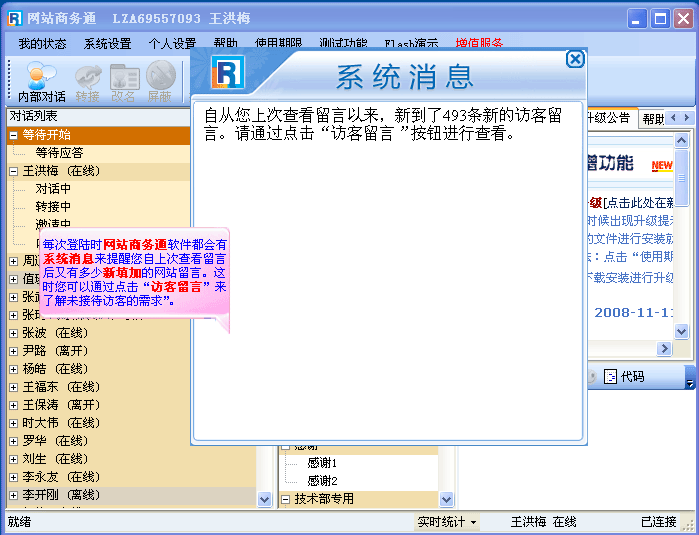
Task: Expand the 李永友 (在线) tree node
Action: click(14, 477)
